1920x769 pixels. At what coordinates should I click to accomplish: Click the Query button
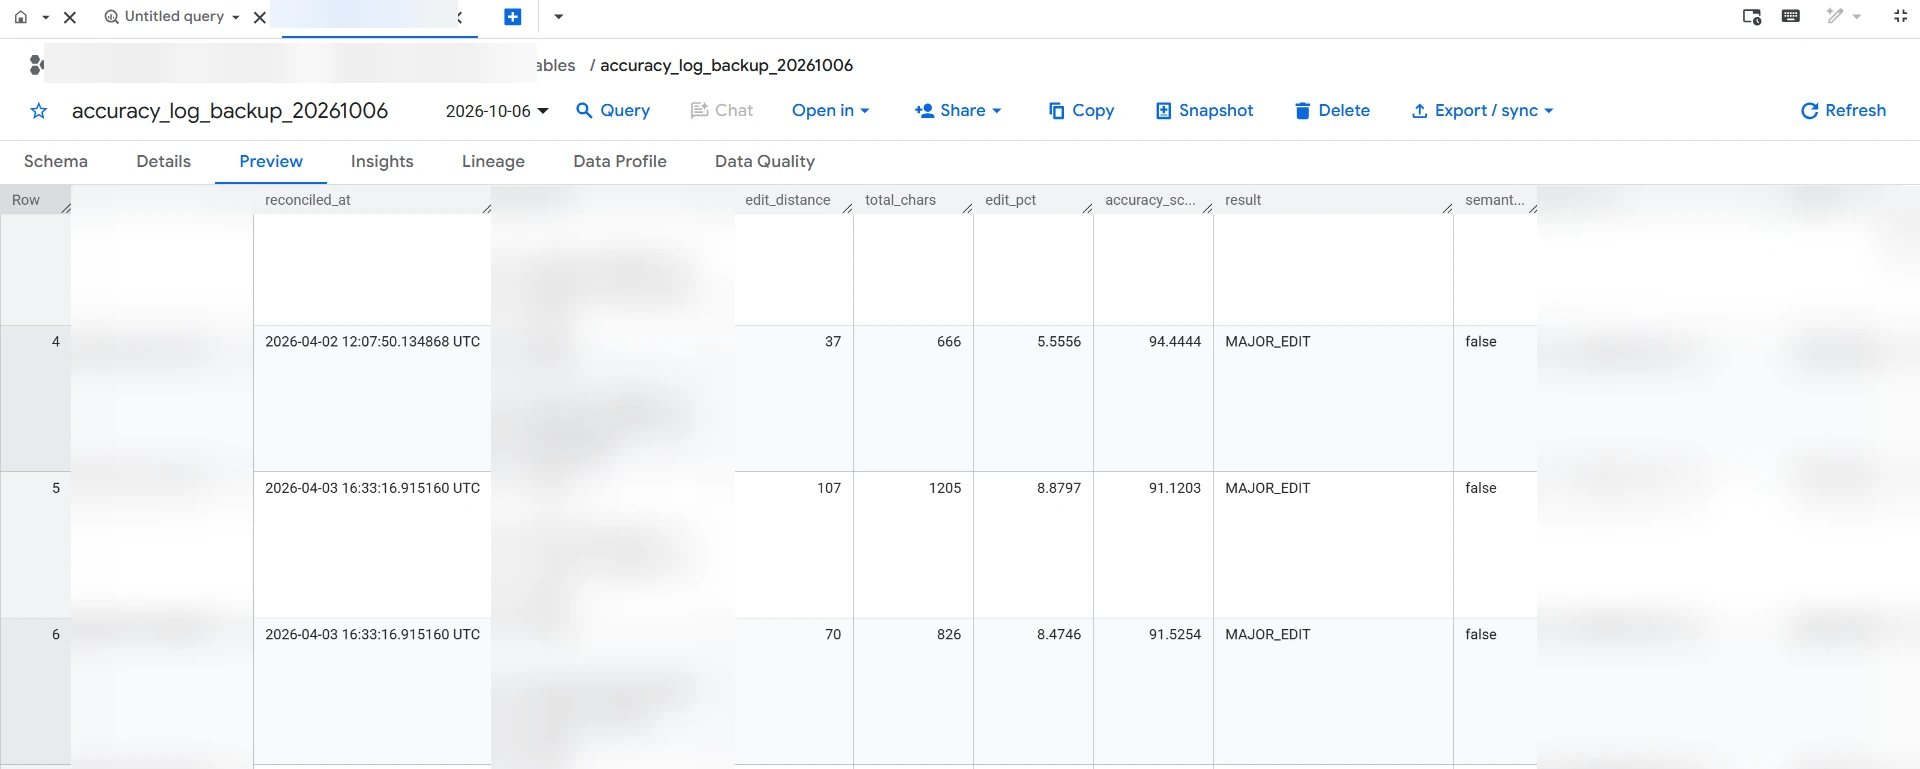[613, 111]
